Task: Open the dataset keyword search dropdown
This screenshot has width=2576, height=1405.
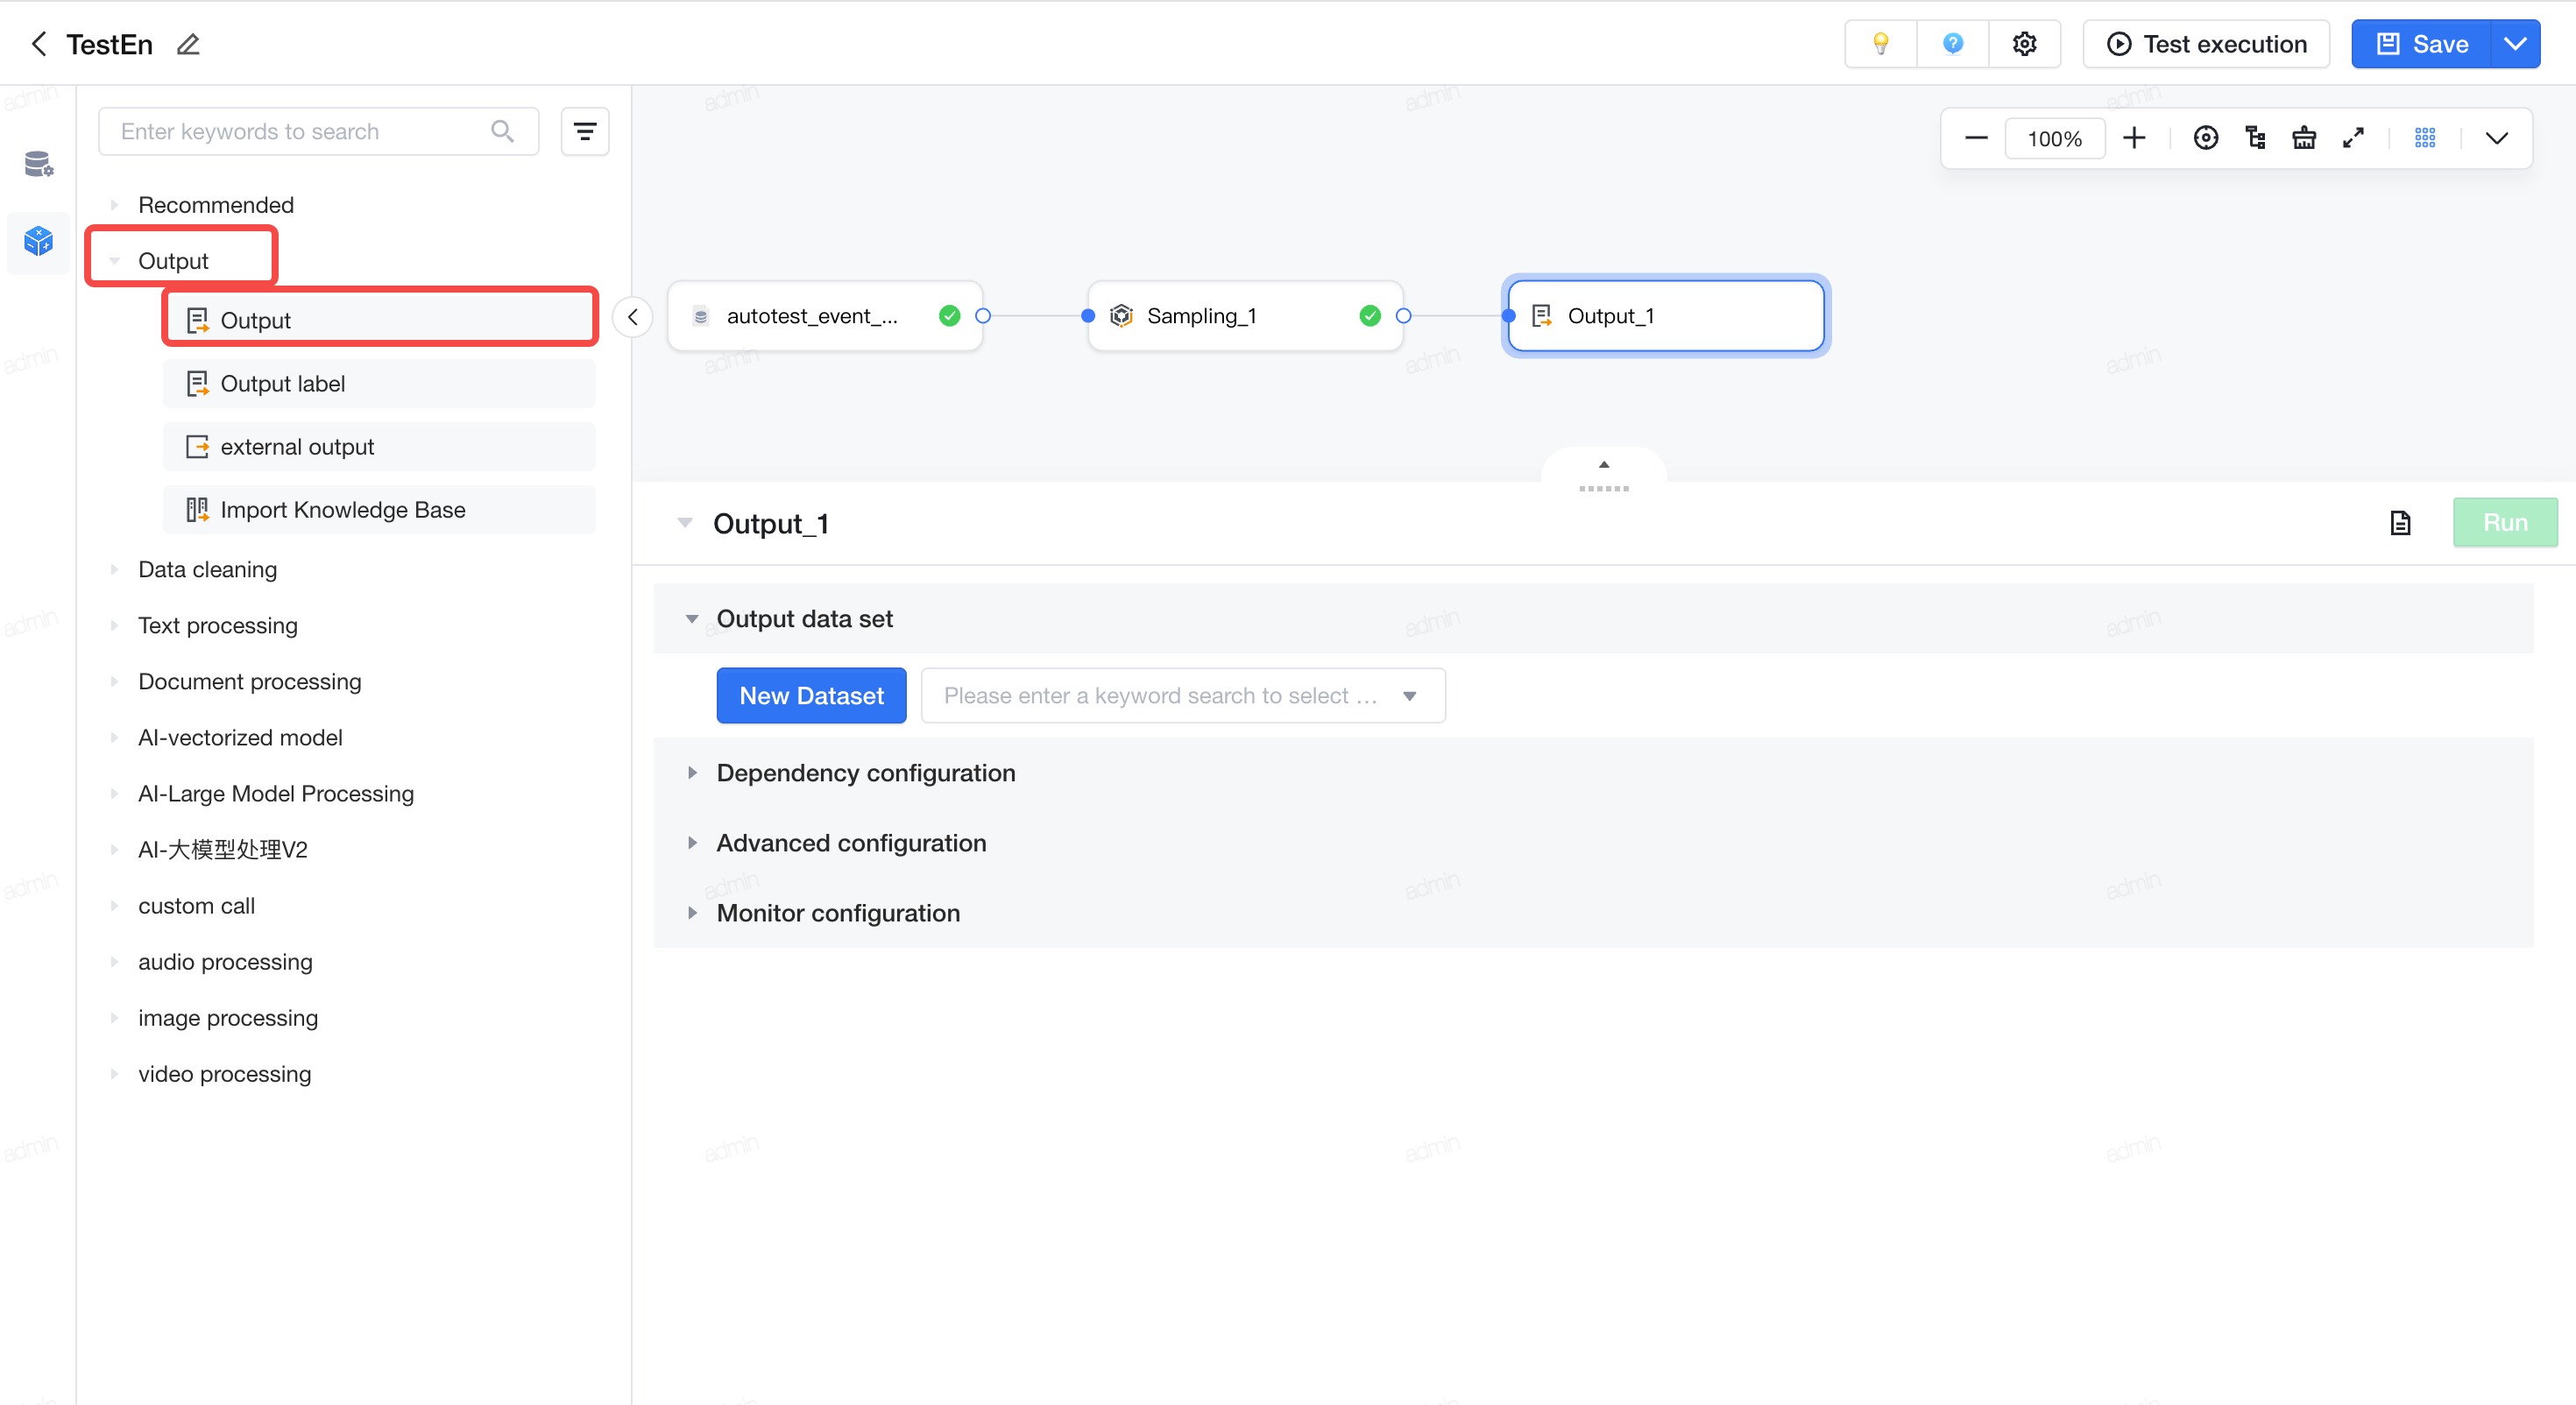Action: point(1182,695)
